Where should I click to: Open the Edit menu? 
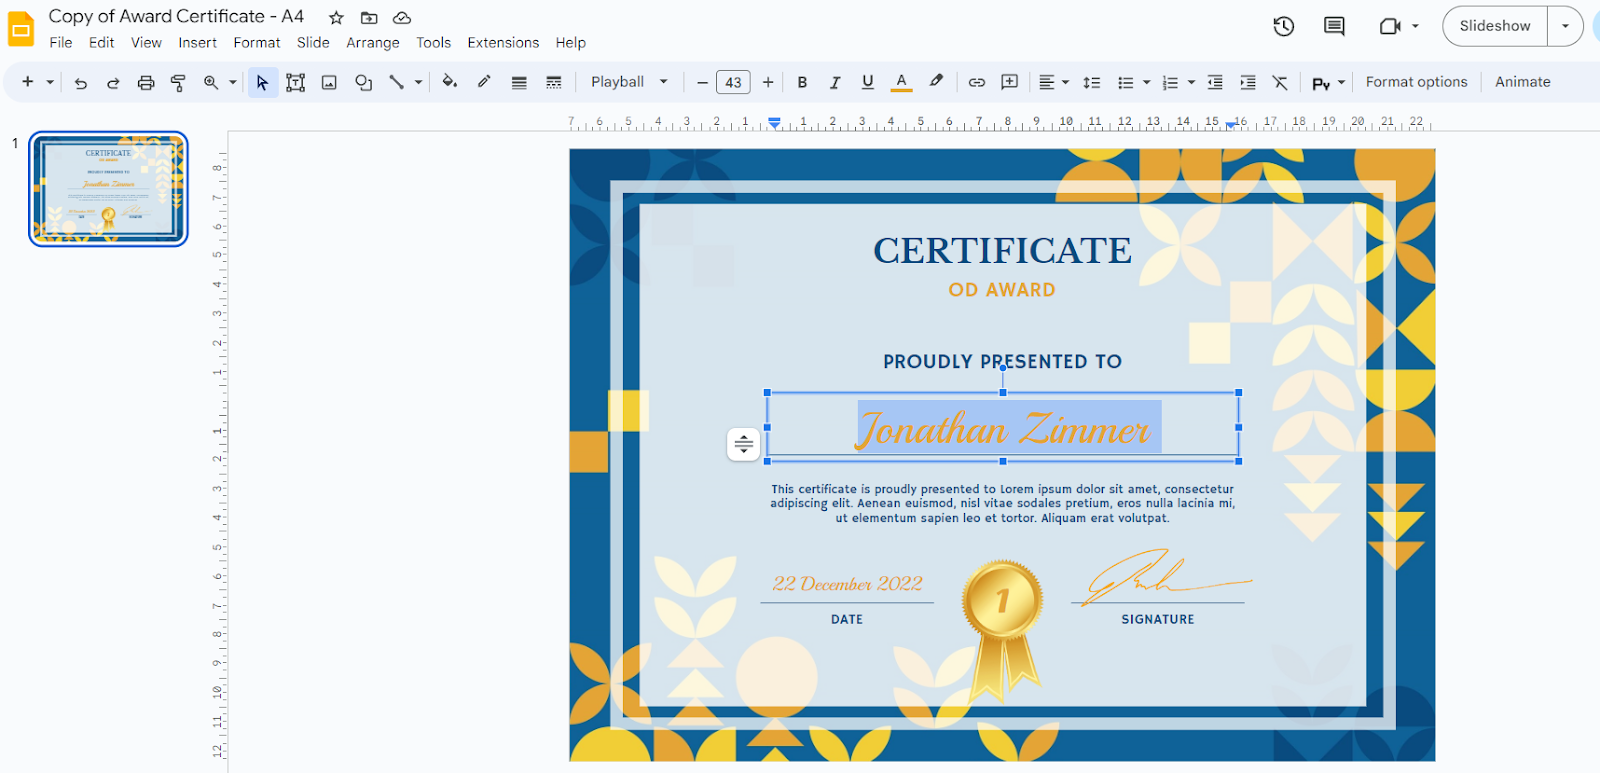pos(101,43)
